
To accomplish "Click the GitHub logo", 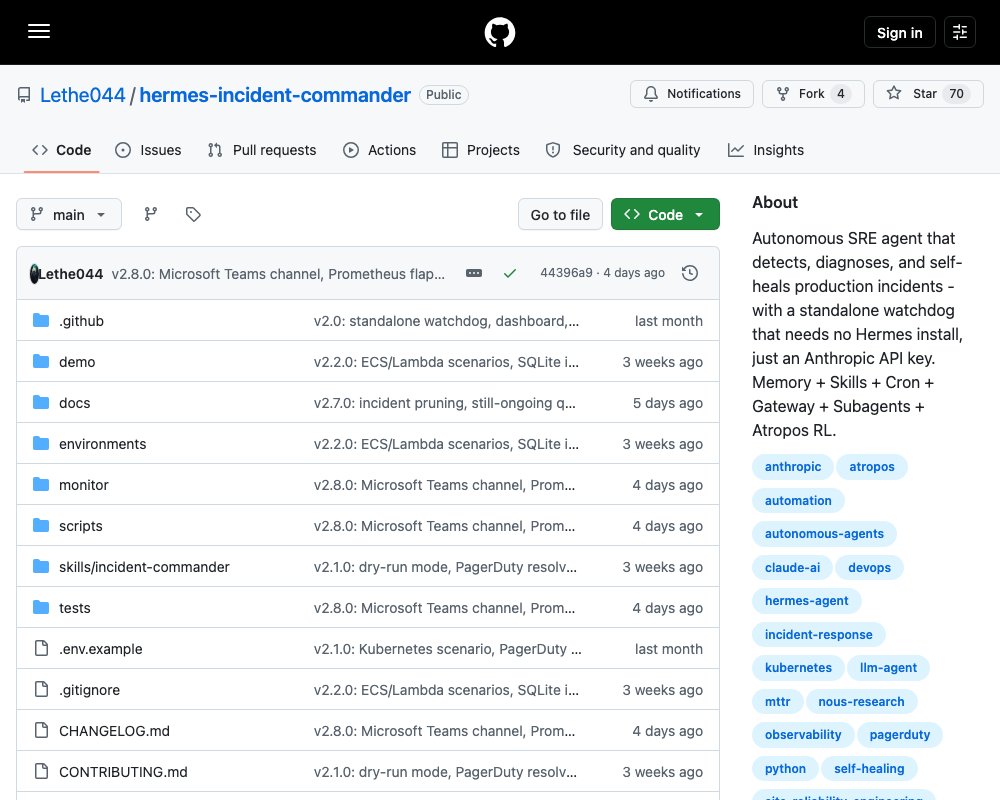I will (x=499, y=32).
